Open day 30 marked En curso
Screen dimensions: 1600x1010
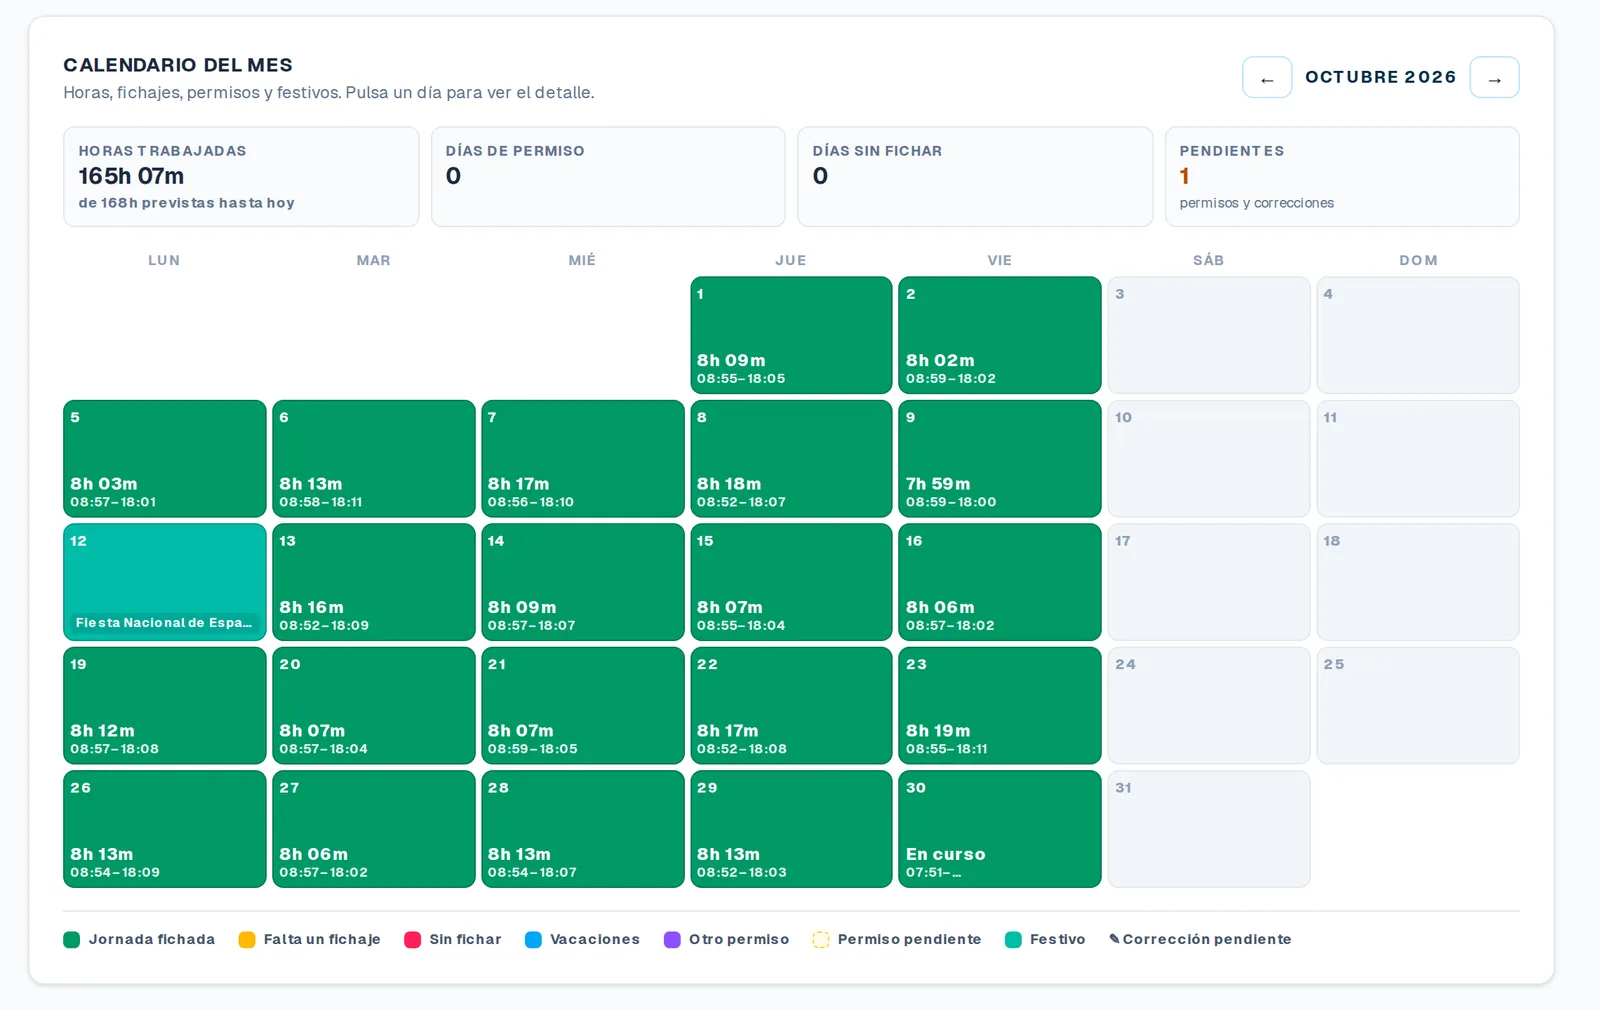click(999, 829)
